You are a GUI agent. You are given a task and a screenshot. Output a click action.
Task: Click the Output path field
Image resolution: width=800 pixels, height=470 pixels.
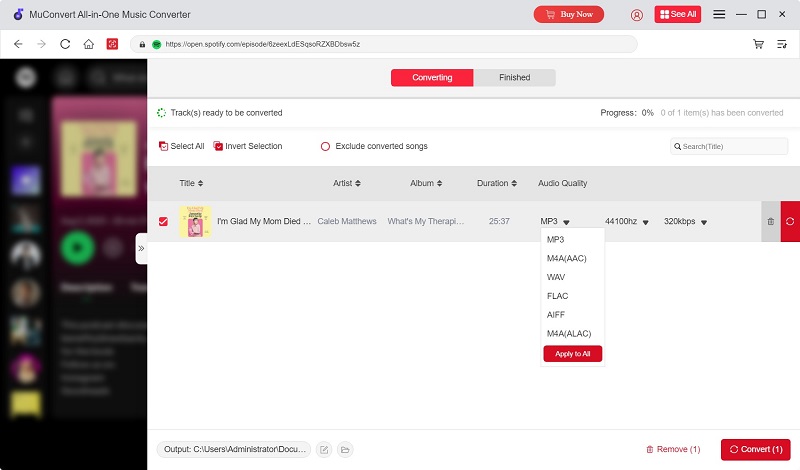(x=234, y=450)
